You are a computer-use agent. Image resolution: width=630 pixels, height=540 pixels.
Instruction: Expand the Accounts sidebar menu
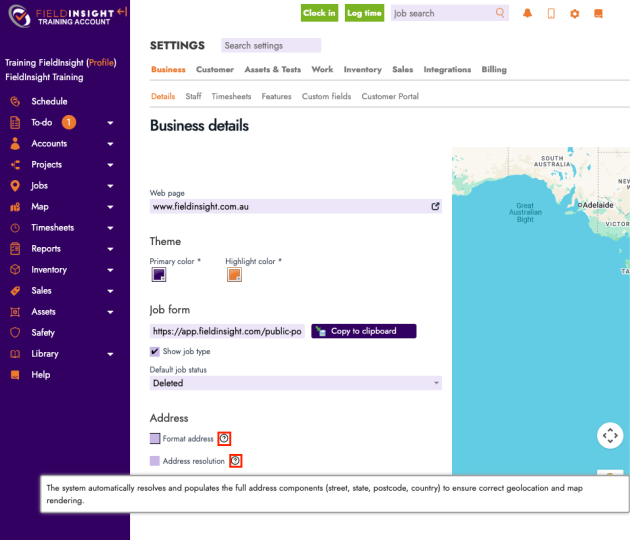coord(110,144)
